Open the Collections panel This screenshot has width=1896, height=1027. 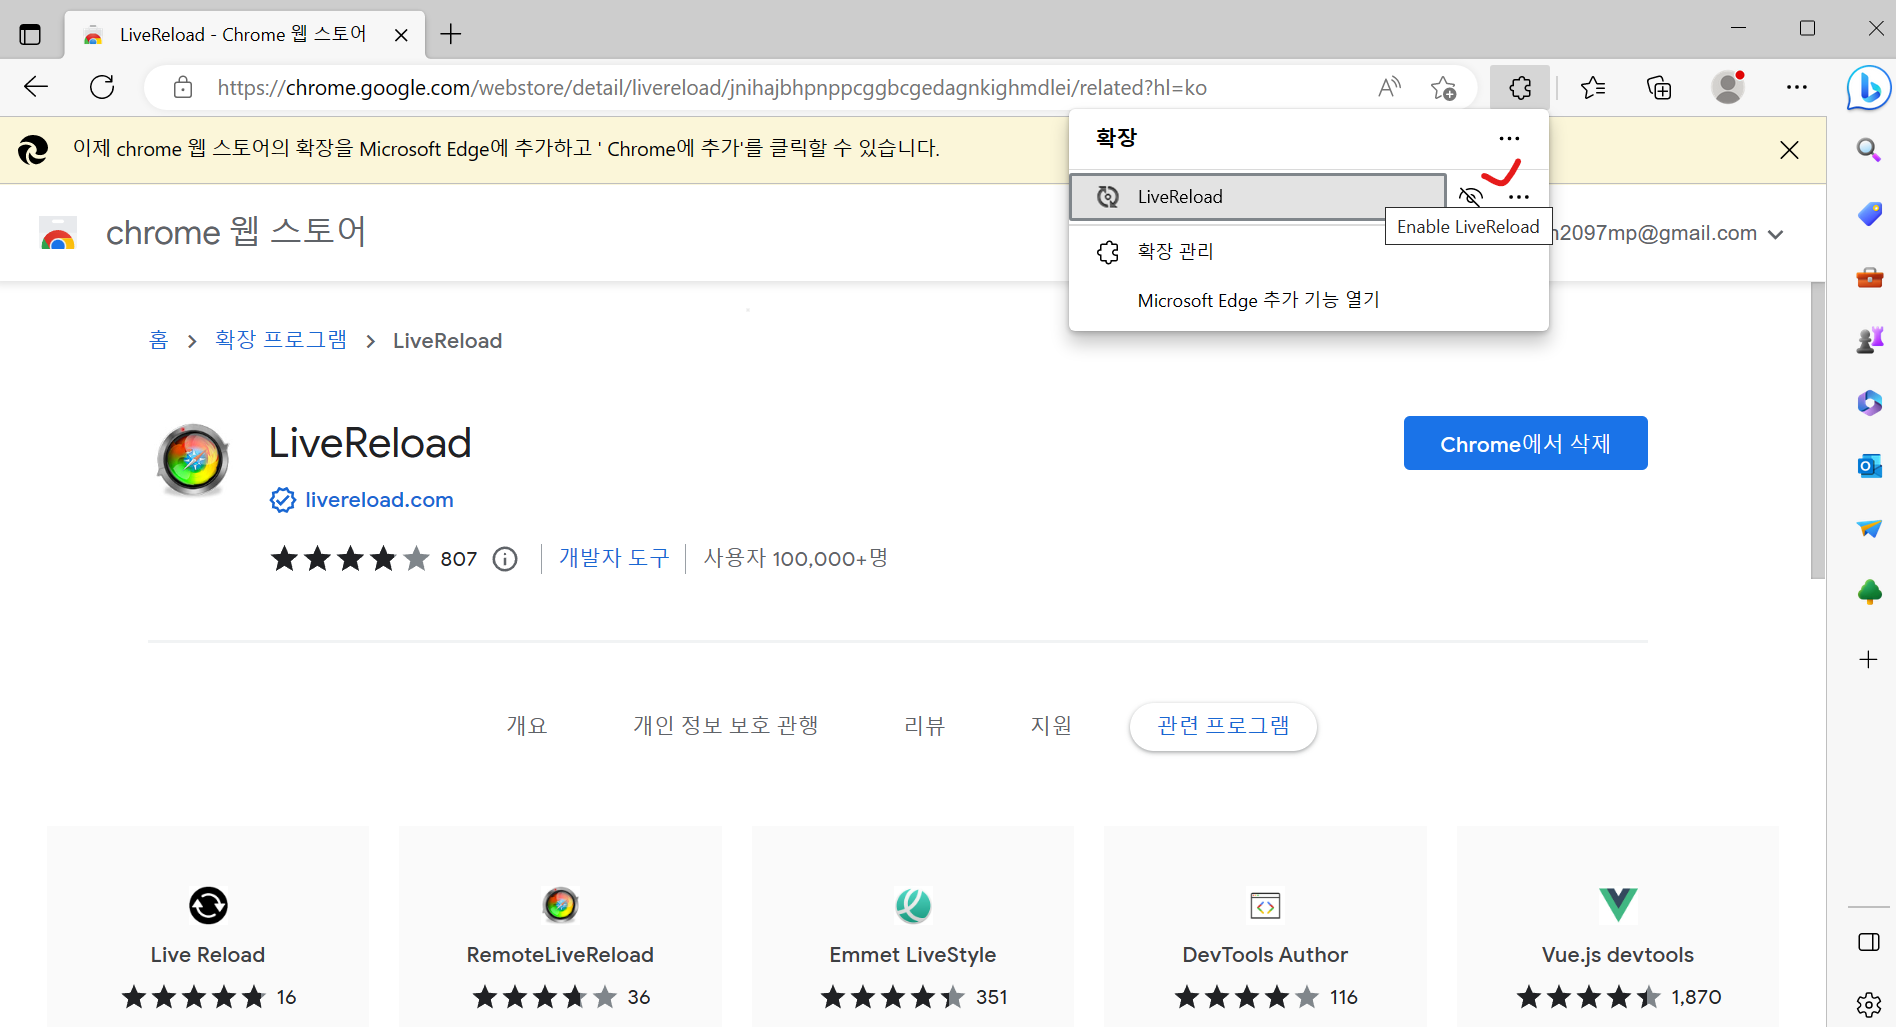pos(1659,87)
